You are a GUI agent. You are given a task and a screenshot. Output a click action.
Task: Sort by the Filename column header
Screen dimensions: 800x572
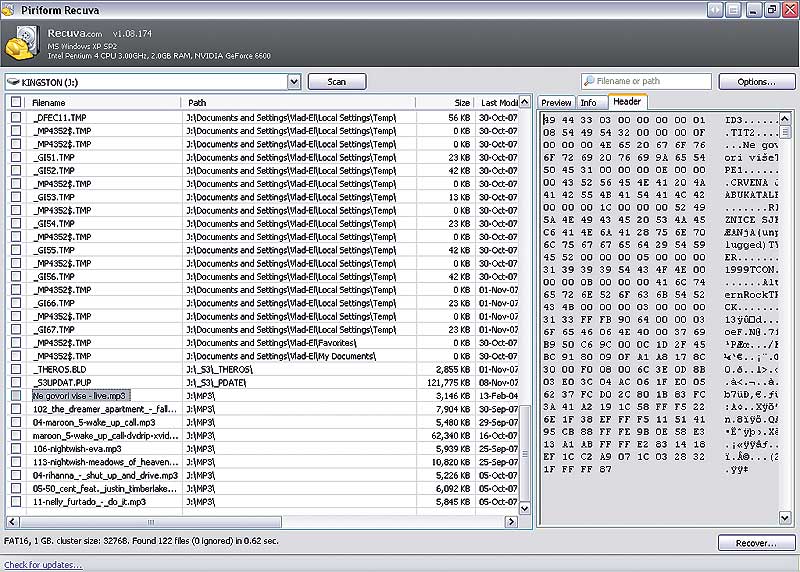(x=103, y=103)
